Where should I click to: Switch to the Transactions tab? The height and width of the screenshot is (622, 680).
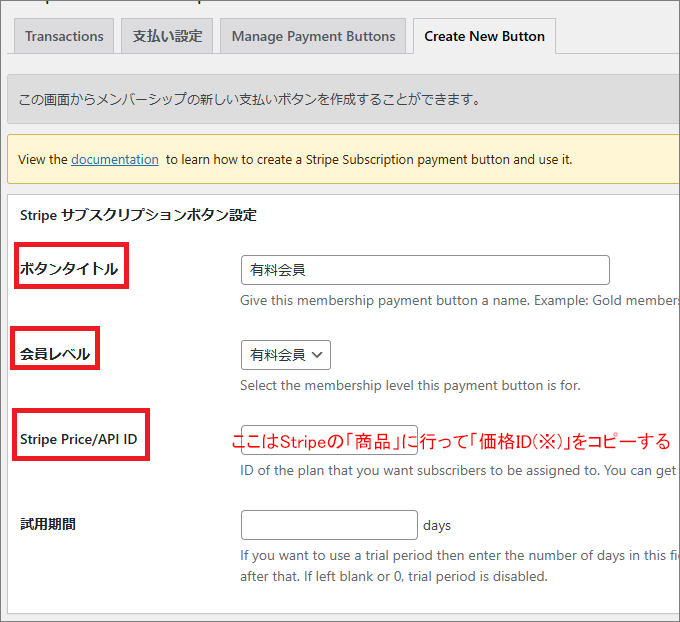[x=64, y=36]
